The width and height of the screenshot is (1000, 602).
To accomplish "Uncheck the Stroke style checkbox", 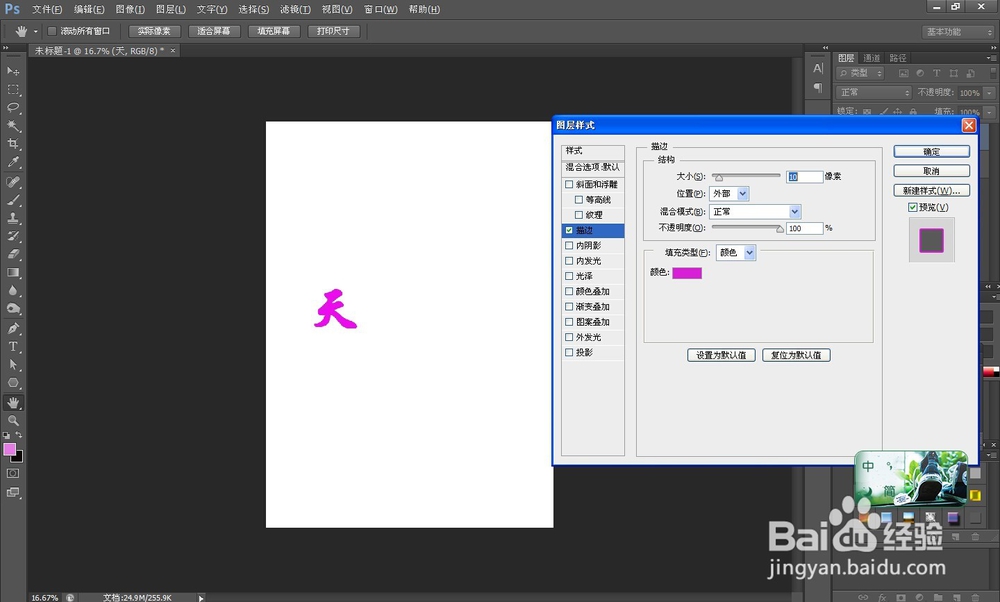I will tap(569, 230).
